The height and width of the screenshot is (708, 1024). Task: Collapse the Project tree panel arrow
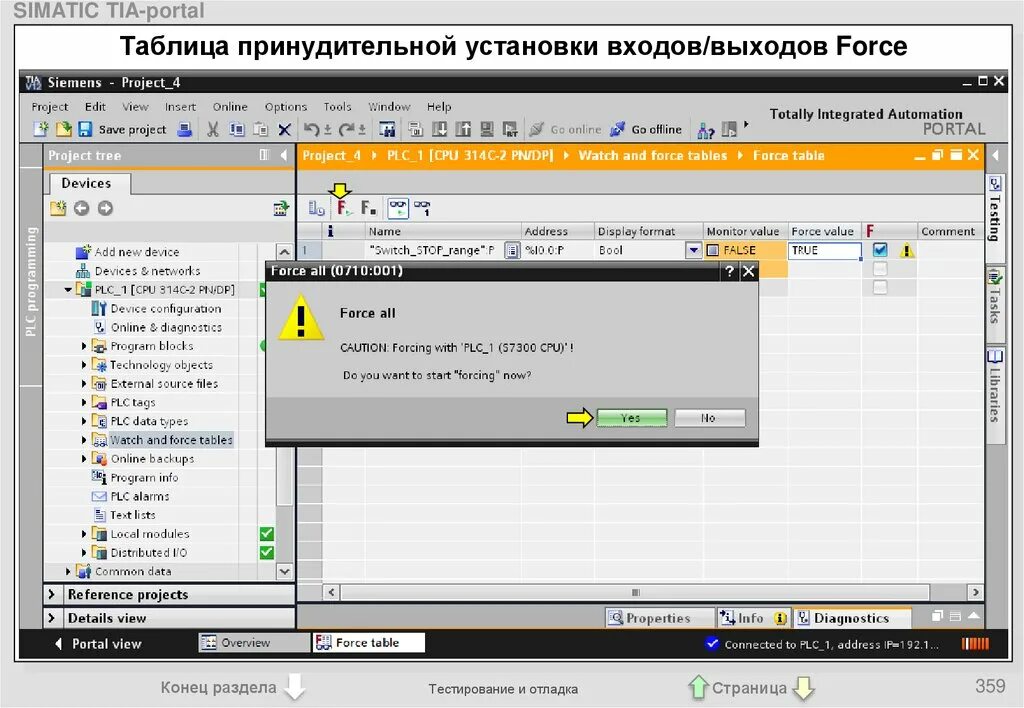pyautogui.click(x=283, y=155)
